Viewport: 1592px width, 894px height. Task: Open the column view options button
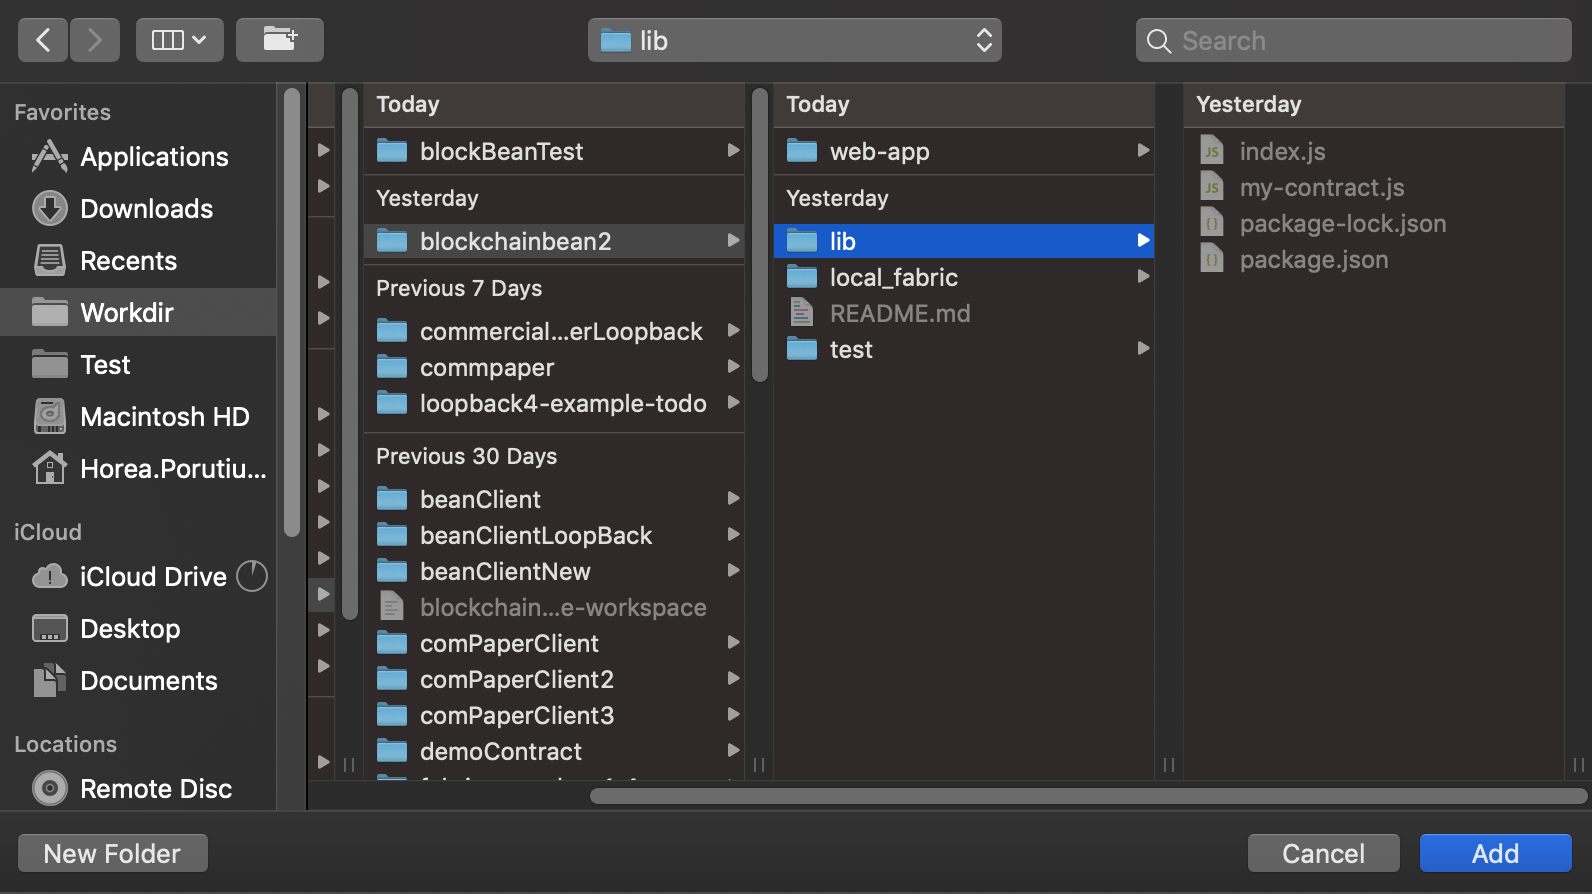[x=180, y=40]
